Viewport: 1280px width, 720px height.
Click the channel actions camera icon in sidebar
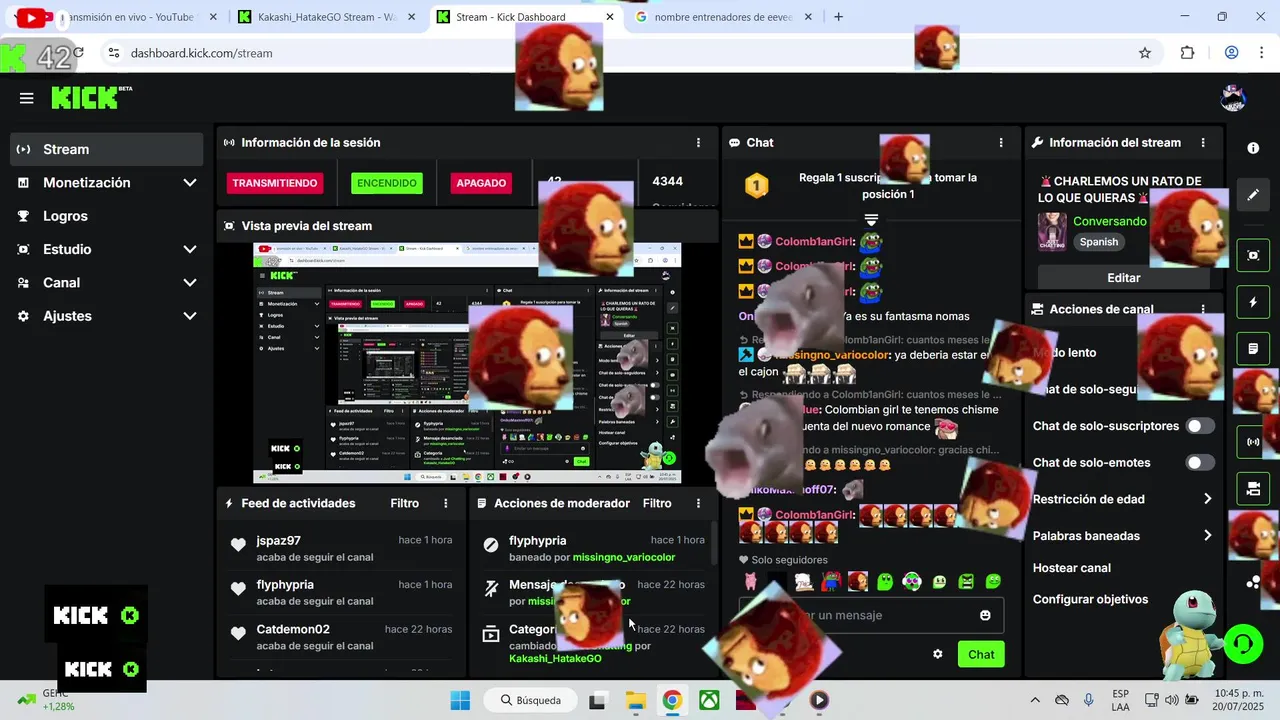(1253, 489)
